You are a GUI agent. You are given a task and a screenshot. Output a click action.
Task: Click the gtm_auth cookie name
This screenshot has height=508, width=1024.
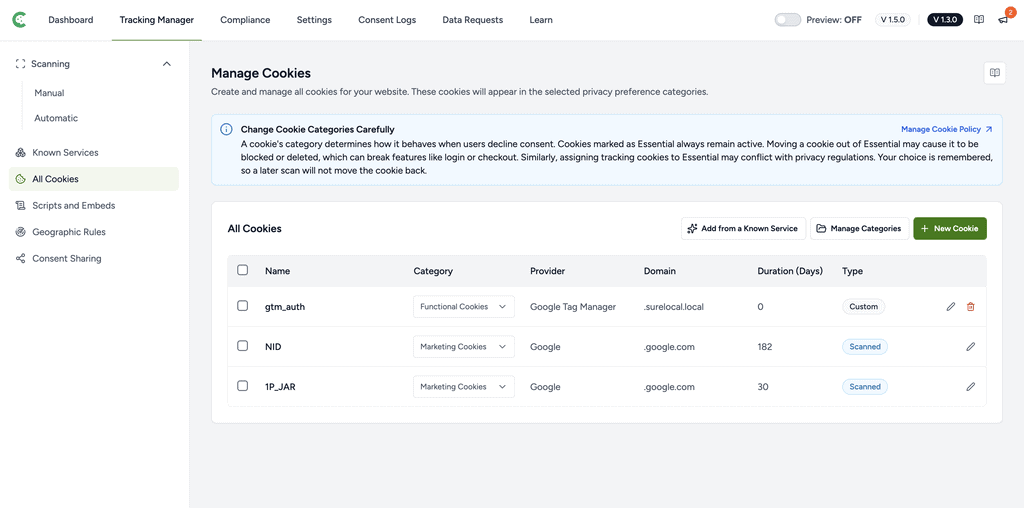click(x=285, y=307)
